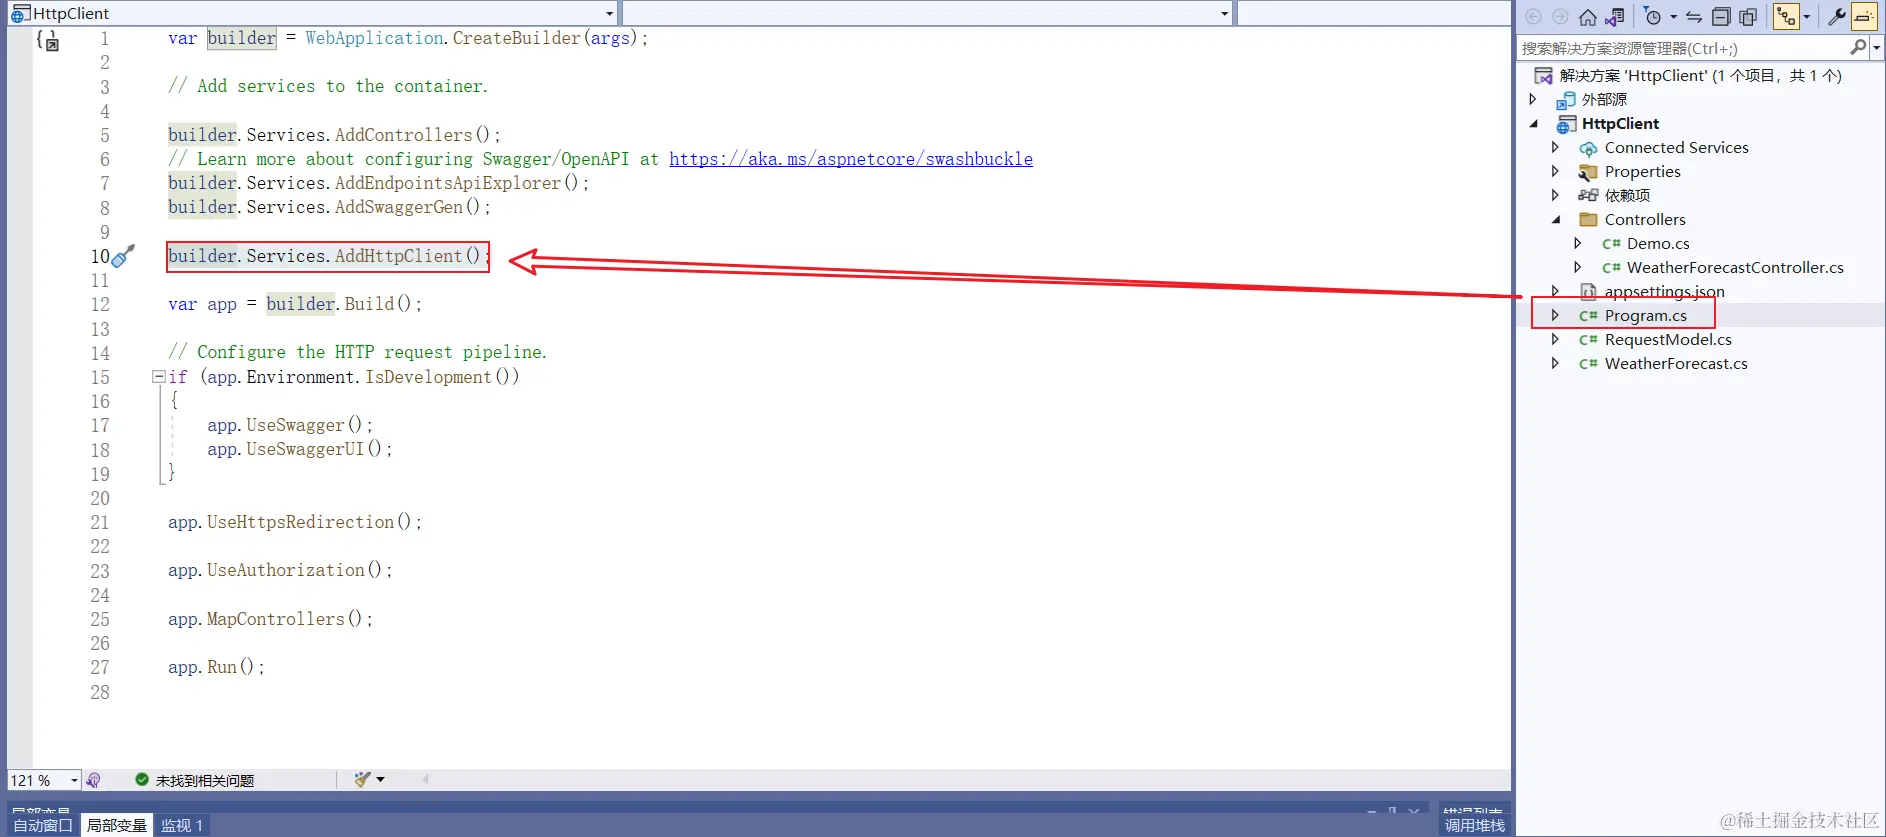Click the screwdriver quick actions icon

(123, 256)
